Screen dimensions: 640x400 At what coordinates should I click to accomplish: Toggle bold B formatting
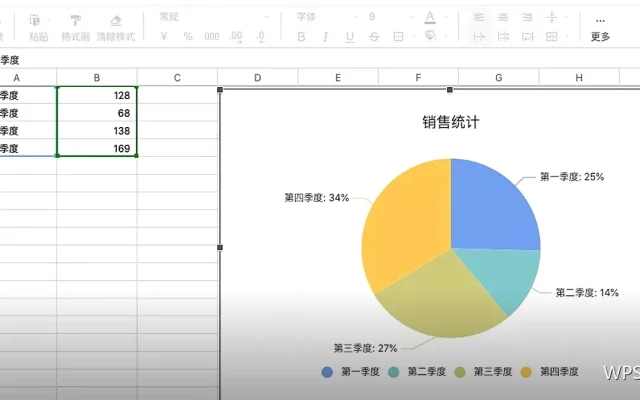click(301, 37)
